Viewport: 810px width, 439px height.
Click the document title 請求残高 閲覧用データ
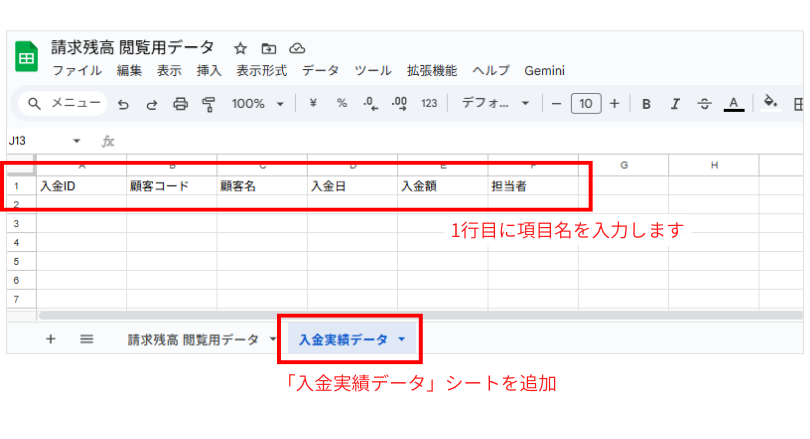point(133,48)
